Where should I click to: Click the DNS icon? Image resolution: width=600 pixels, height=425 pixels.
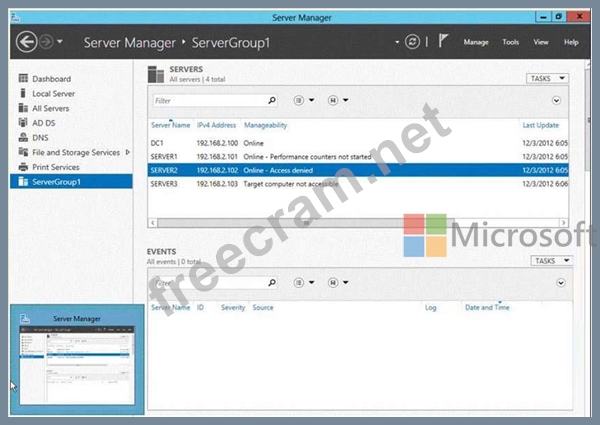pos(23,137)
